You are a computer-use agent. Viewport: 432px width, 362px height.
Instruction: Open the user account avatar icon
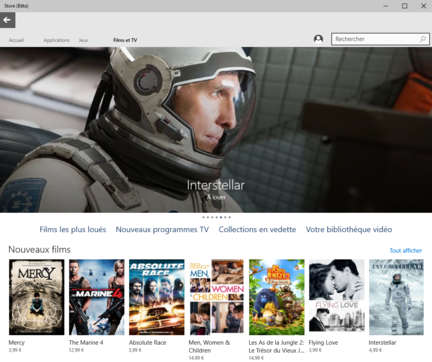pyautogui.click(x=318, y=39)
